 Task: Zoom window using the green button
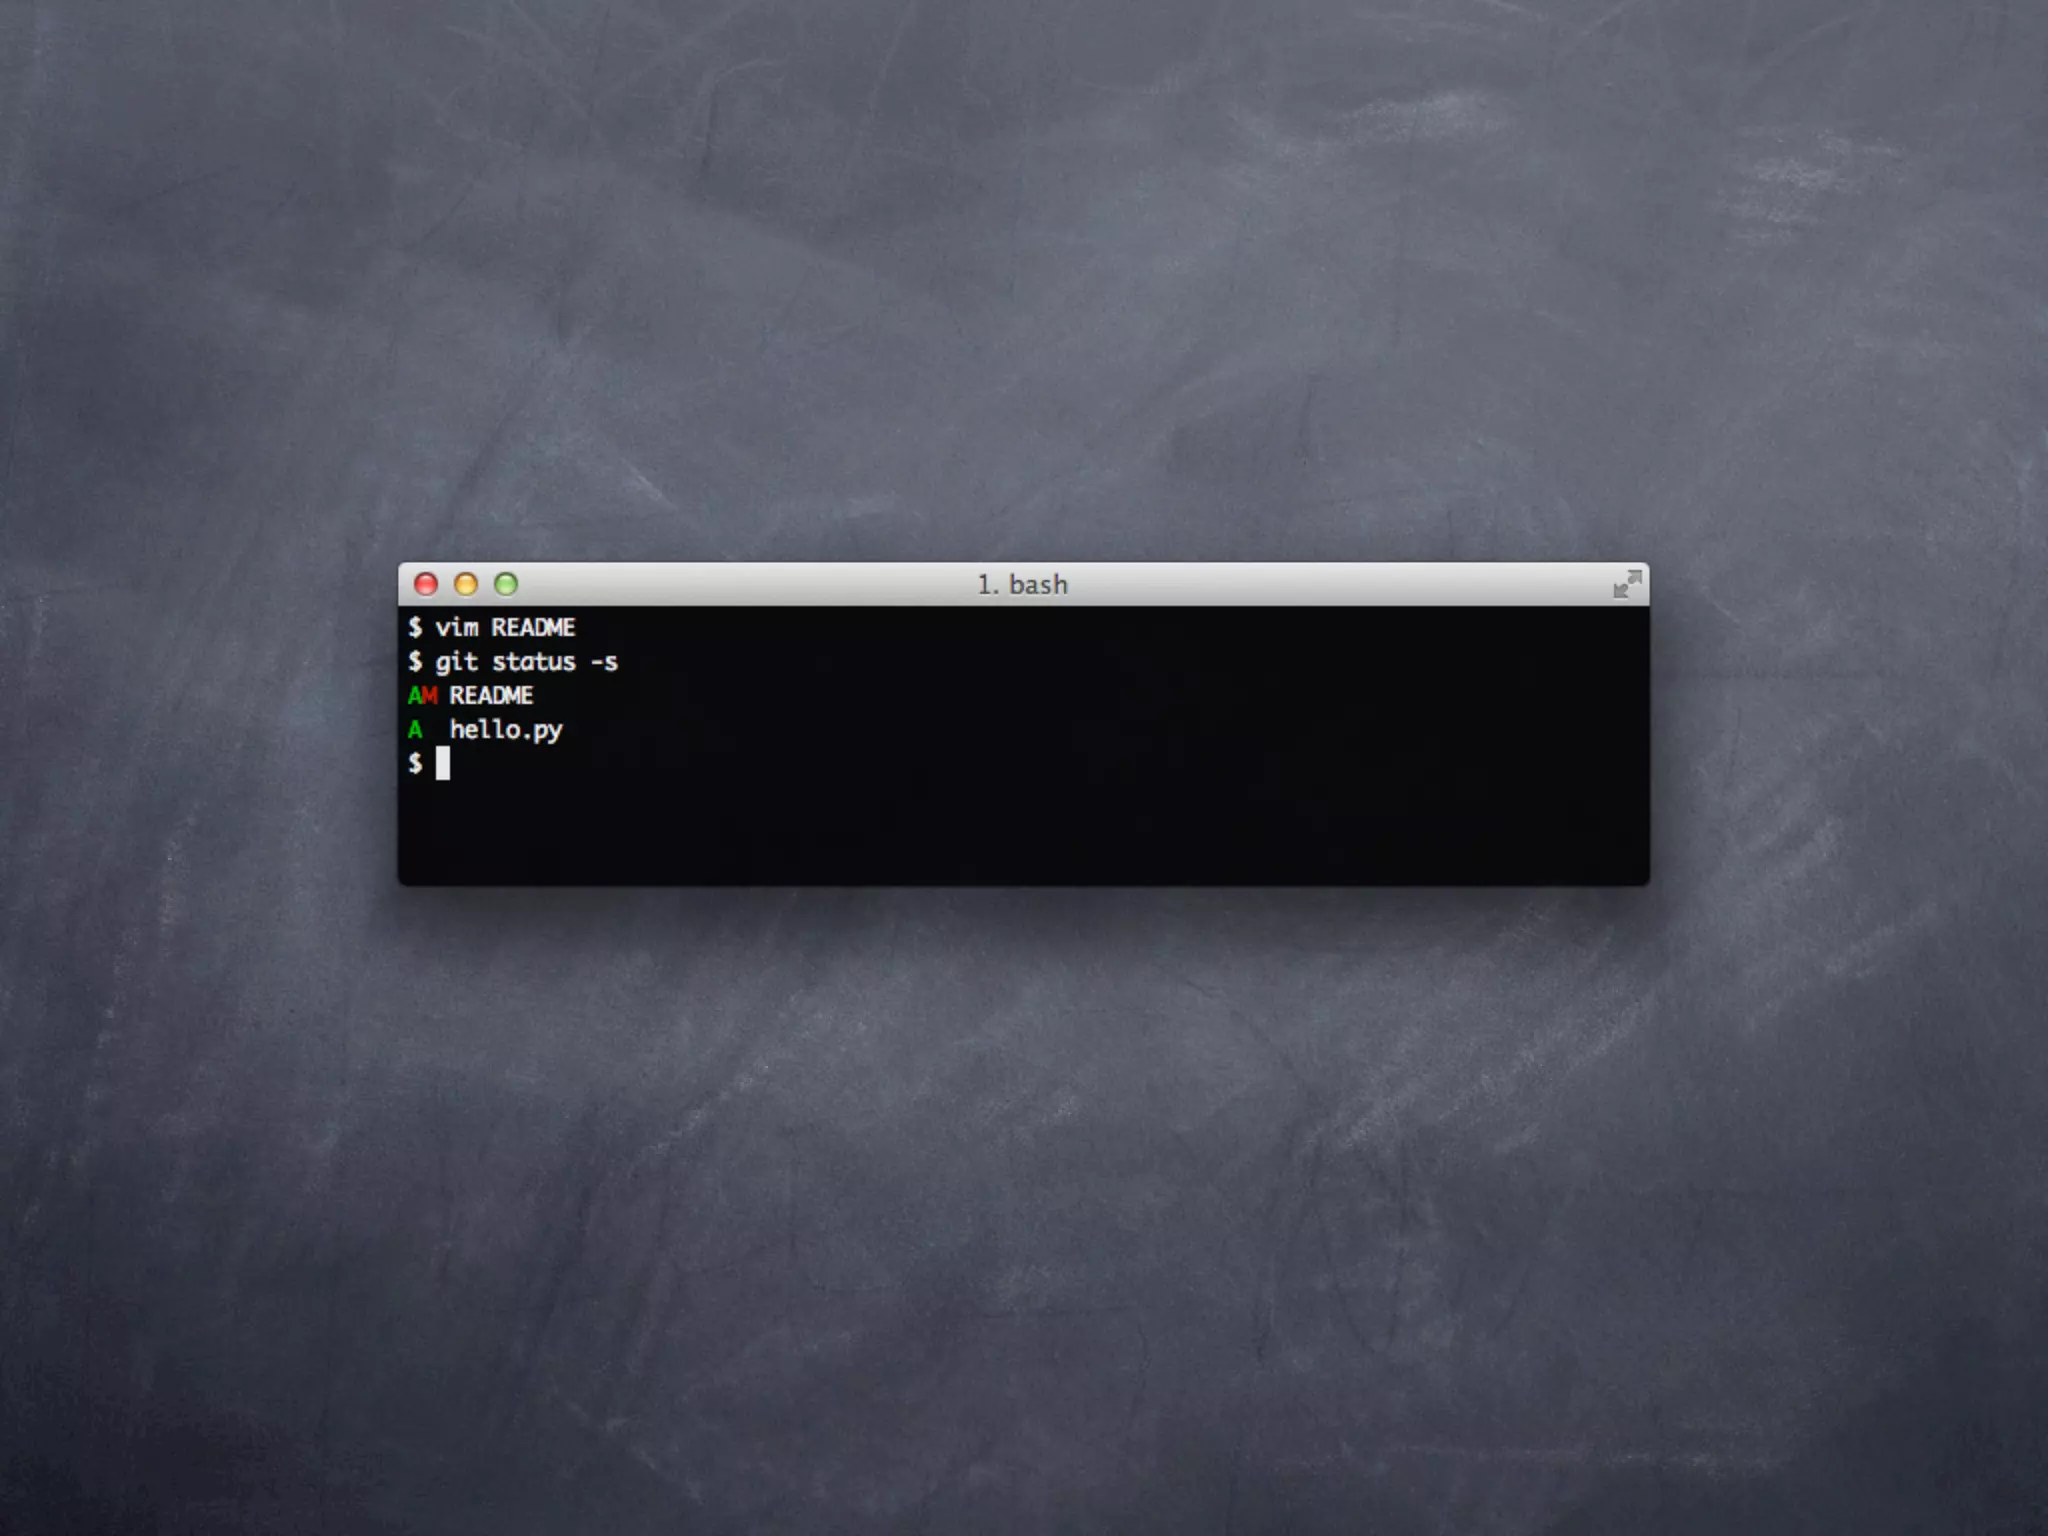506,584
